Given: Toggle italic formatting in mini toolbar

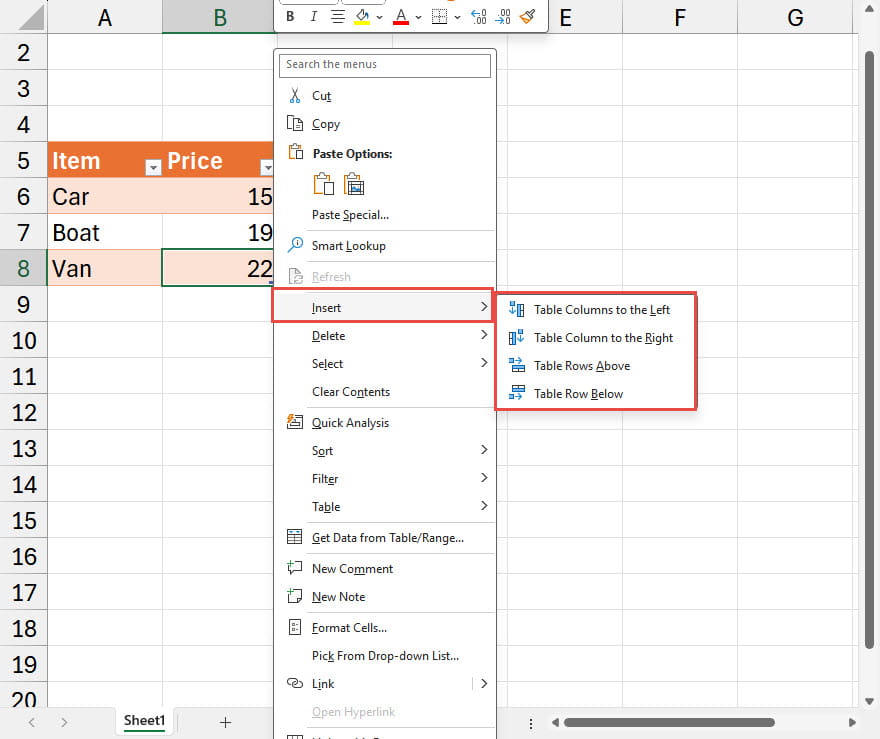Looking at the screenshot, I should 314,17.
